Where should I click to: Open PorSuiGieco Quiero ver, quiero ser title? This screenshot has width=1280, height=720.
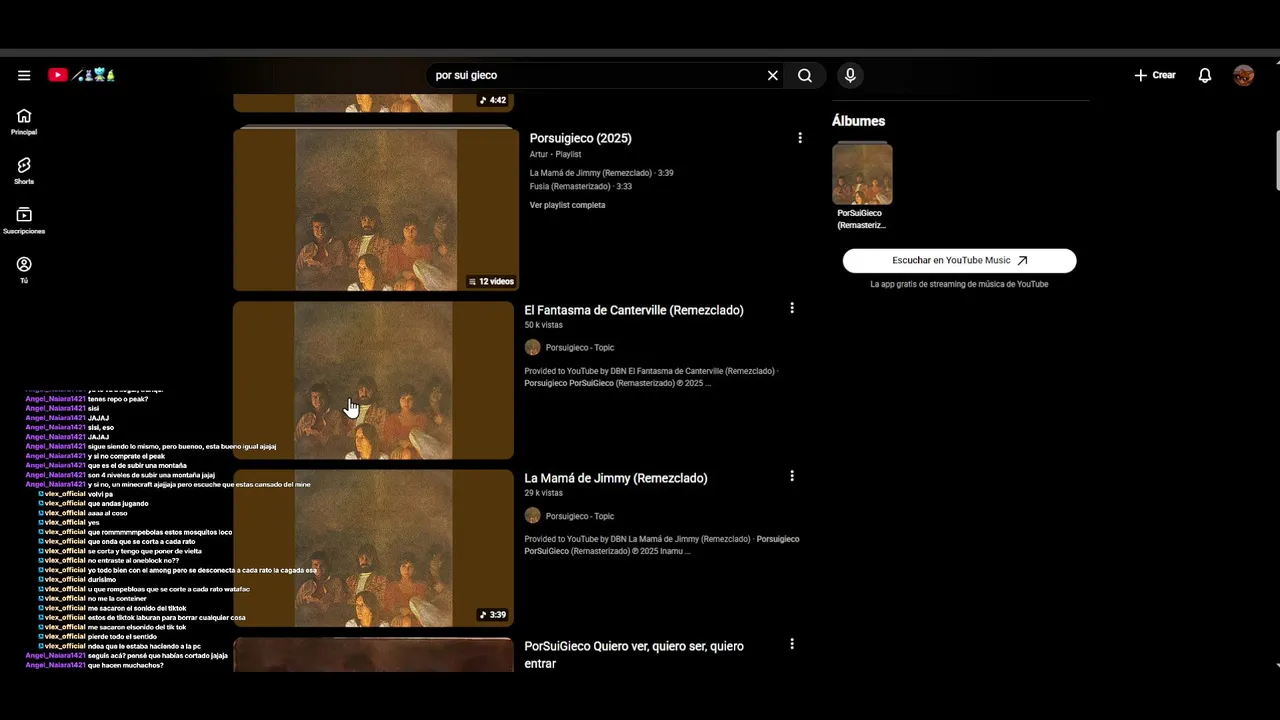[x=634, y=654]
